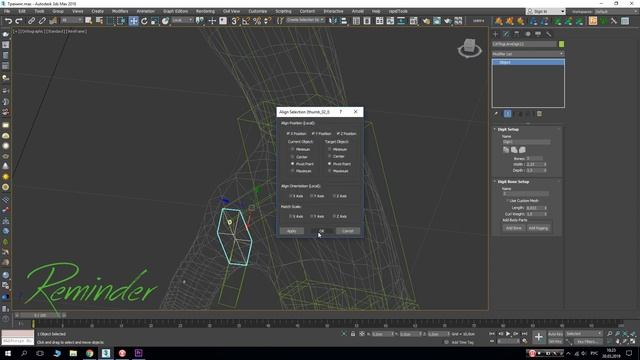Activate the Select and Link tool
The height and width of the screenshot is (360, 640).
pos(31,21)
